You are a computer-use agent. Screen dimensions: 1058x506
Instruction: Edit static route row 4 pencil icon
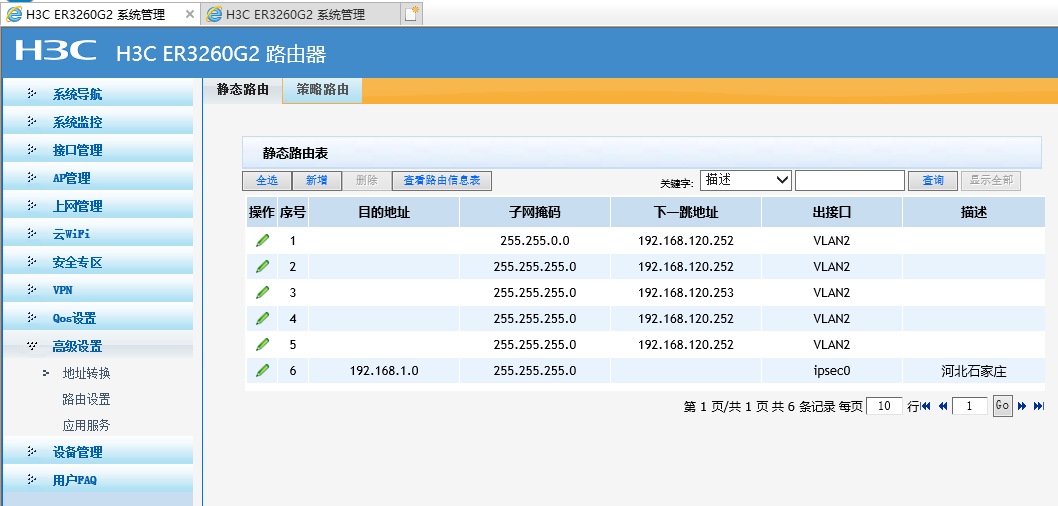pyautogui.click(x=262, y=318)
